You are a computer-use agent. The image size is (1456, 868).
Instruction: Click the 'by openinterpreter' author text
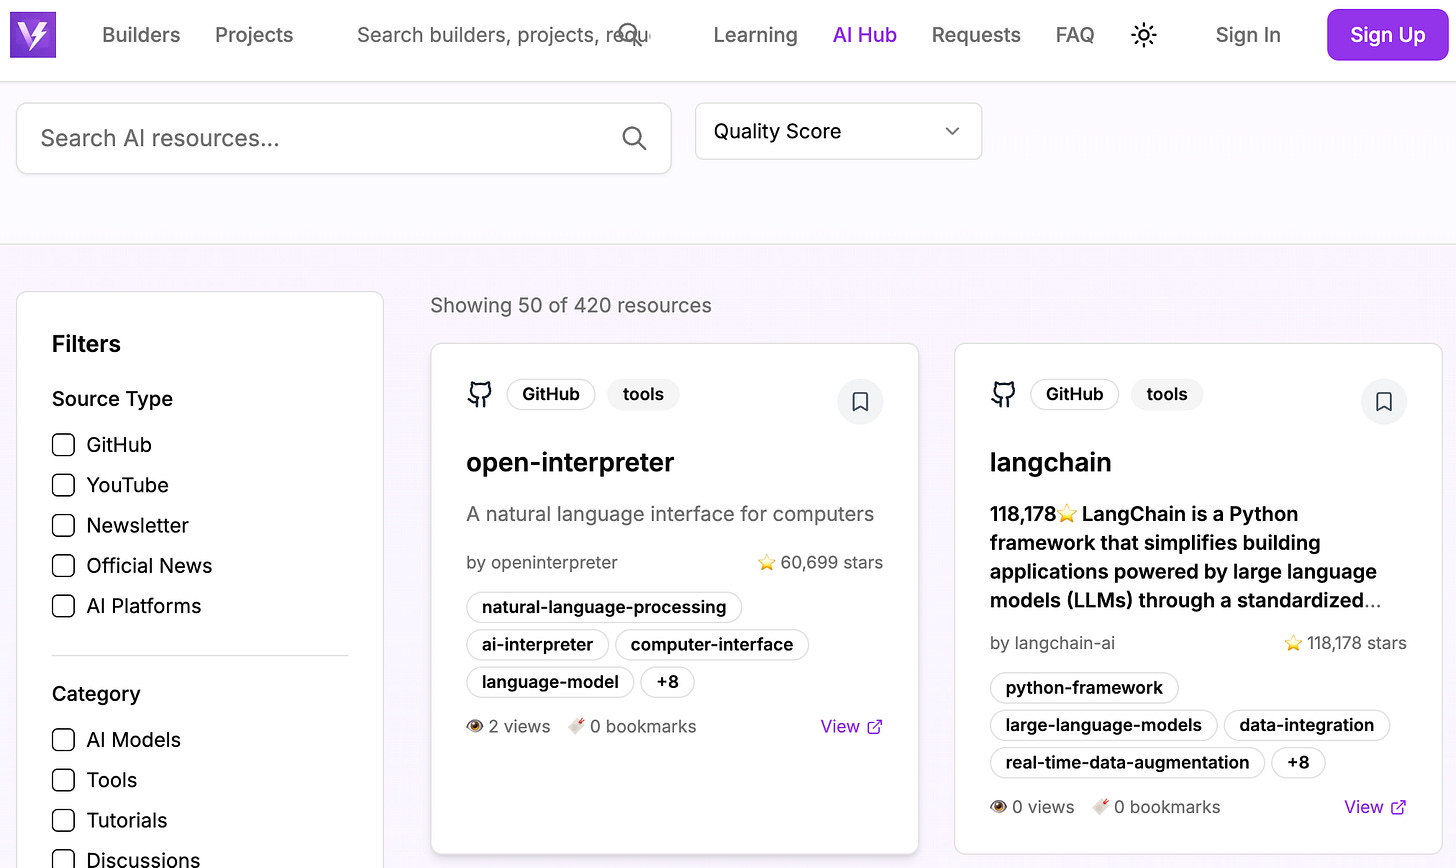pos(542,563)
